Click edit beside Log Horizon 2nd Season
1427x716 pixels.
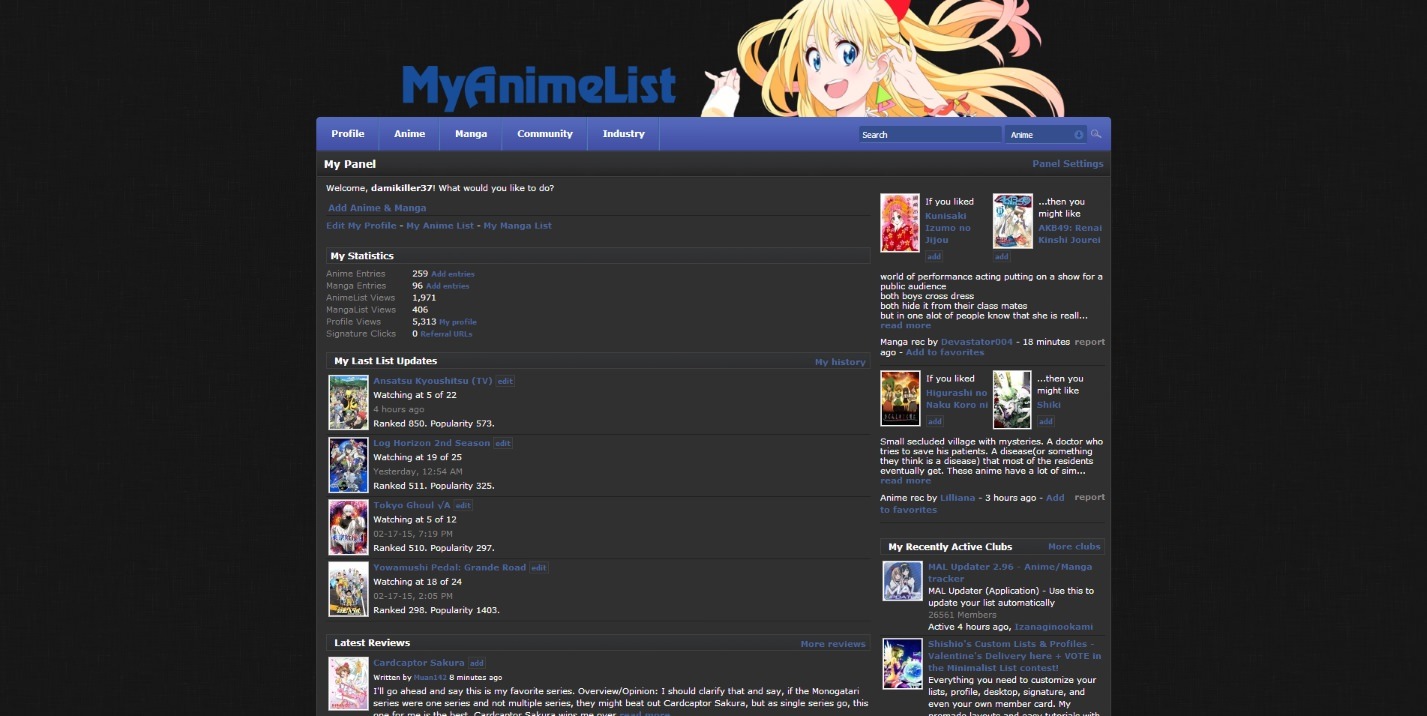pos(503,442)
